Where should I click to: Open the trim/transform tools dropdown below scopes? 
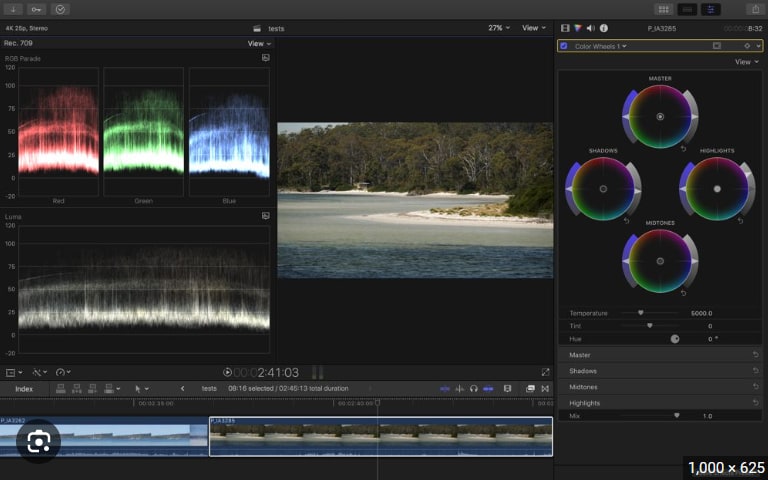click(39, 373)
